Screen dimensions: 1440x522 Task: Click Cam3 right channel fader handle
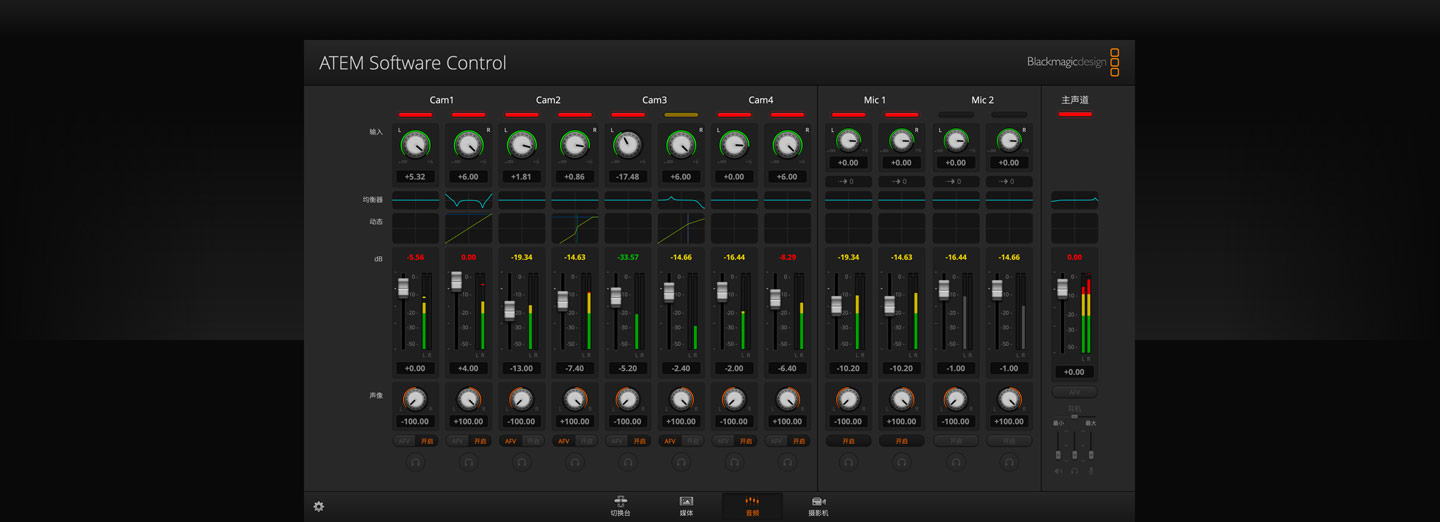coord(668,292)
